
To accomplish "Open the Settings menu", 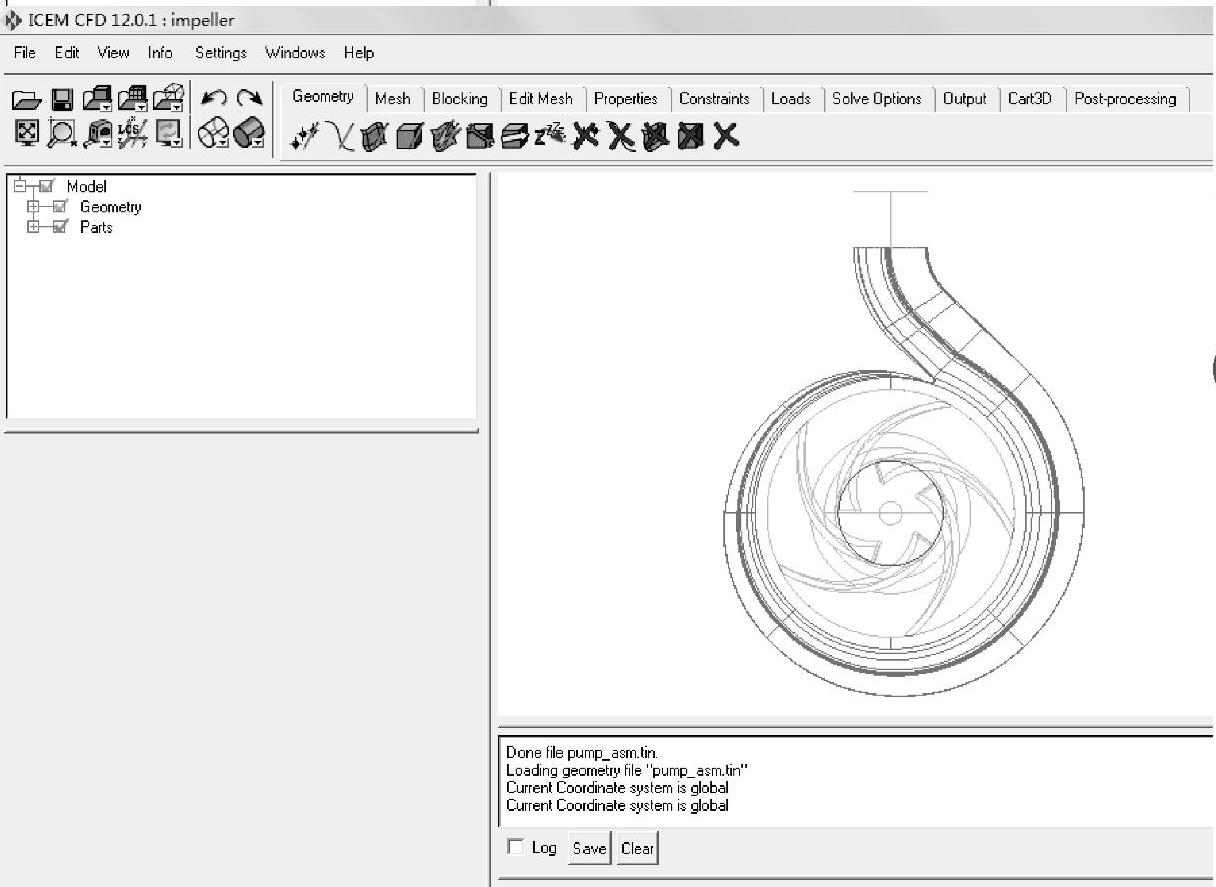I will point(220,53).
